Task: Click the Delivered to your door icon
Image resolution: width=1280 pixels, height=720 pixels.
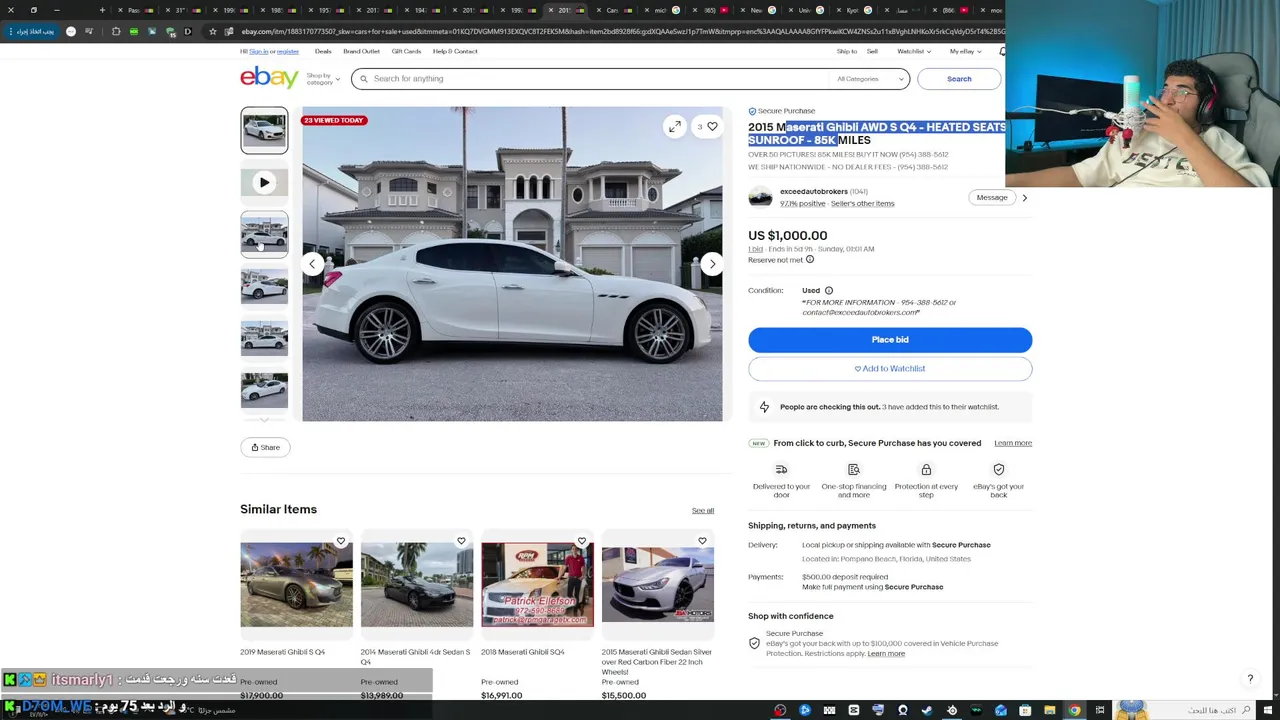Action: tap(781, 470)
